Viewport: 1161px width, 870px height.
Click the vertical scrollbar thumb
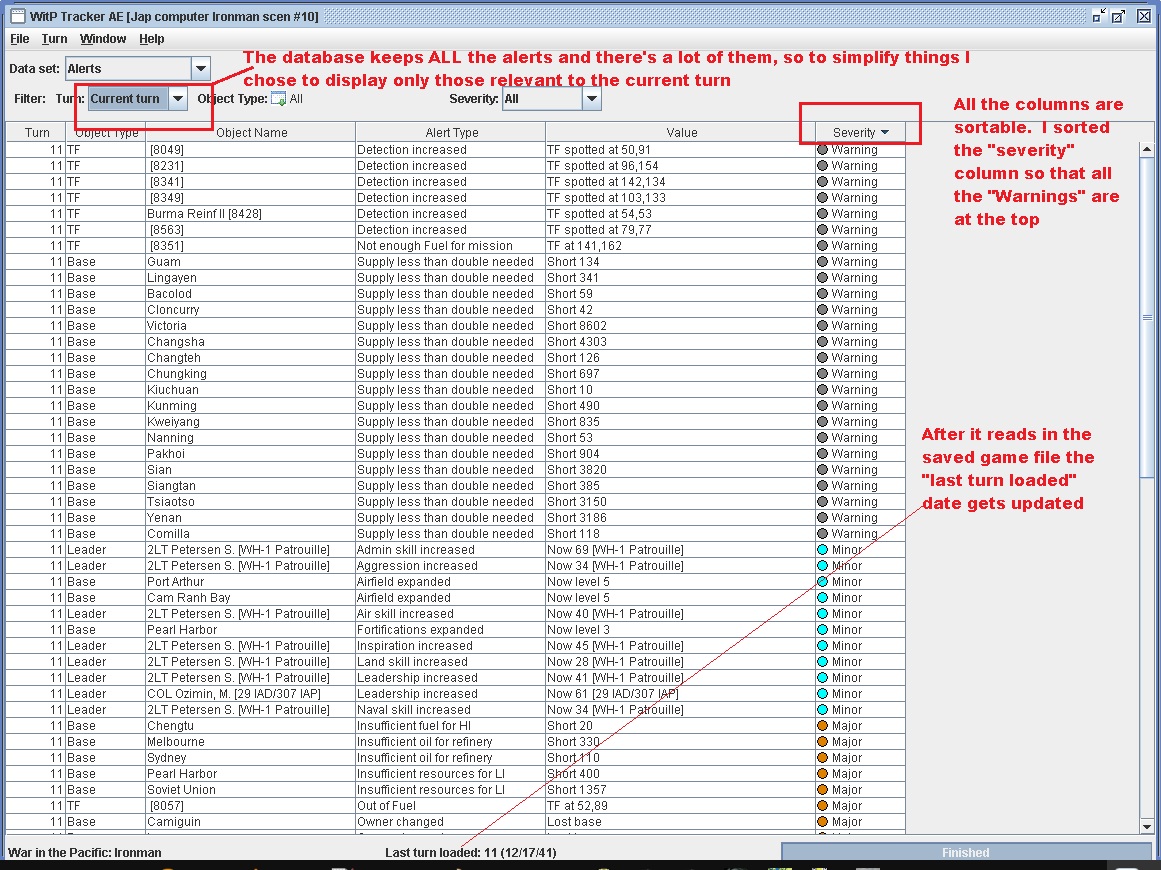(1146, 317)
